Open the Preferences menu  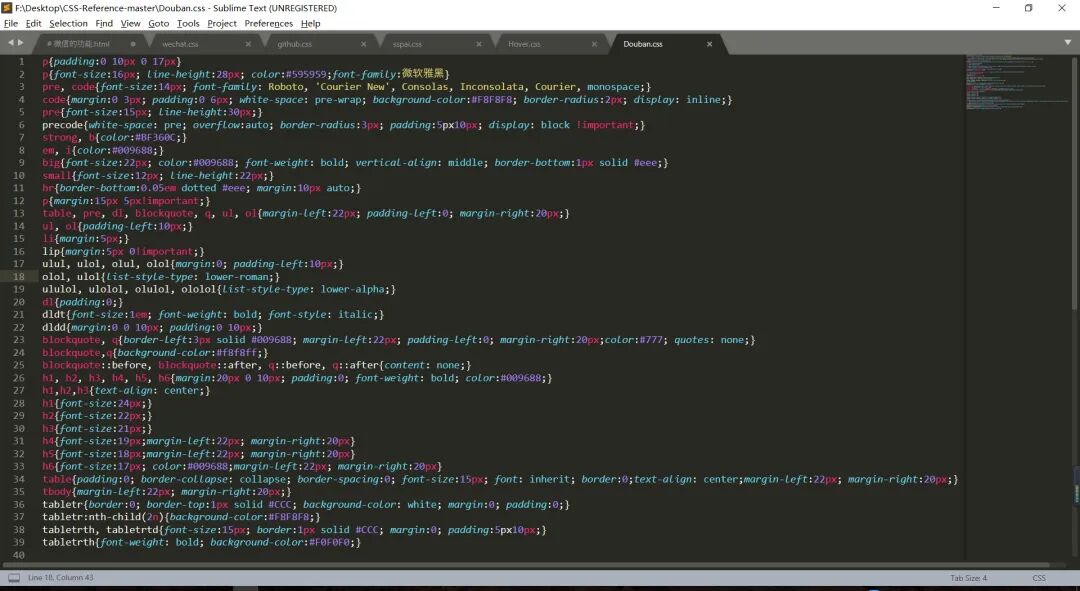269,23
